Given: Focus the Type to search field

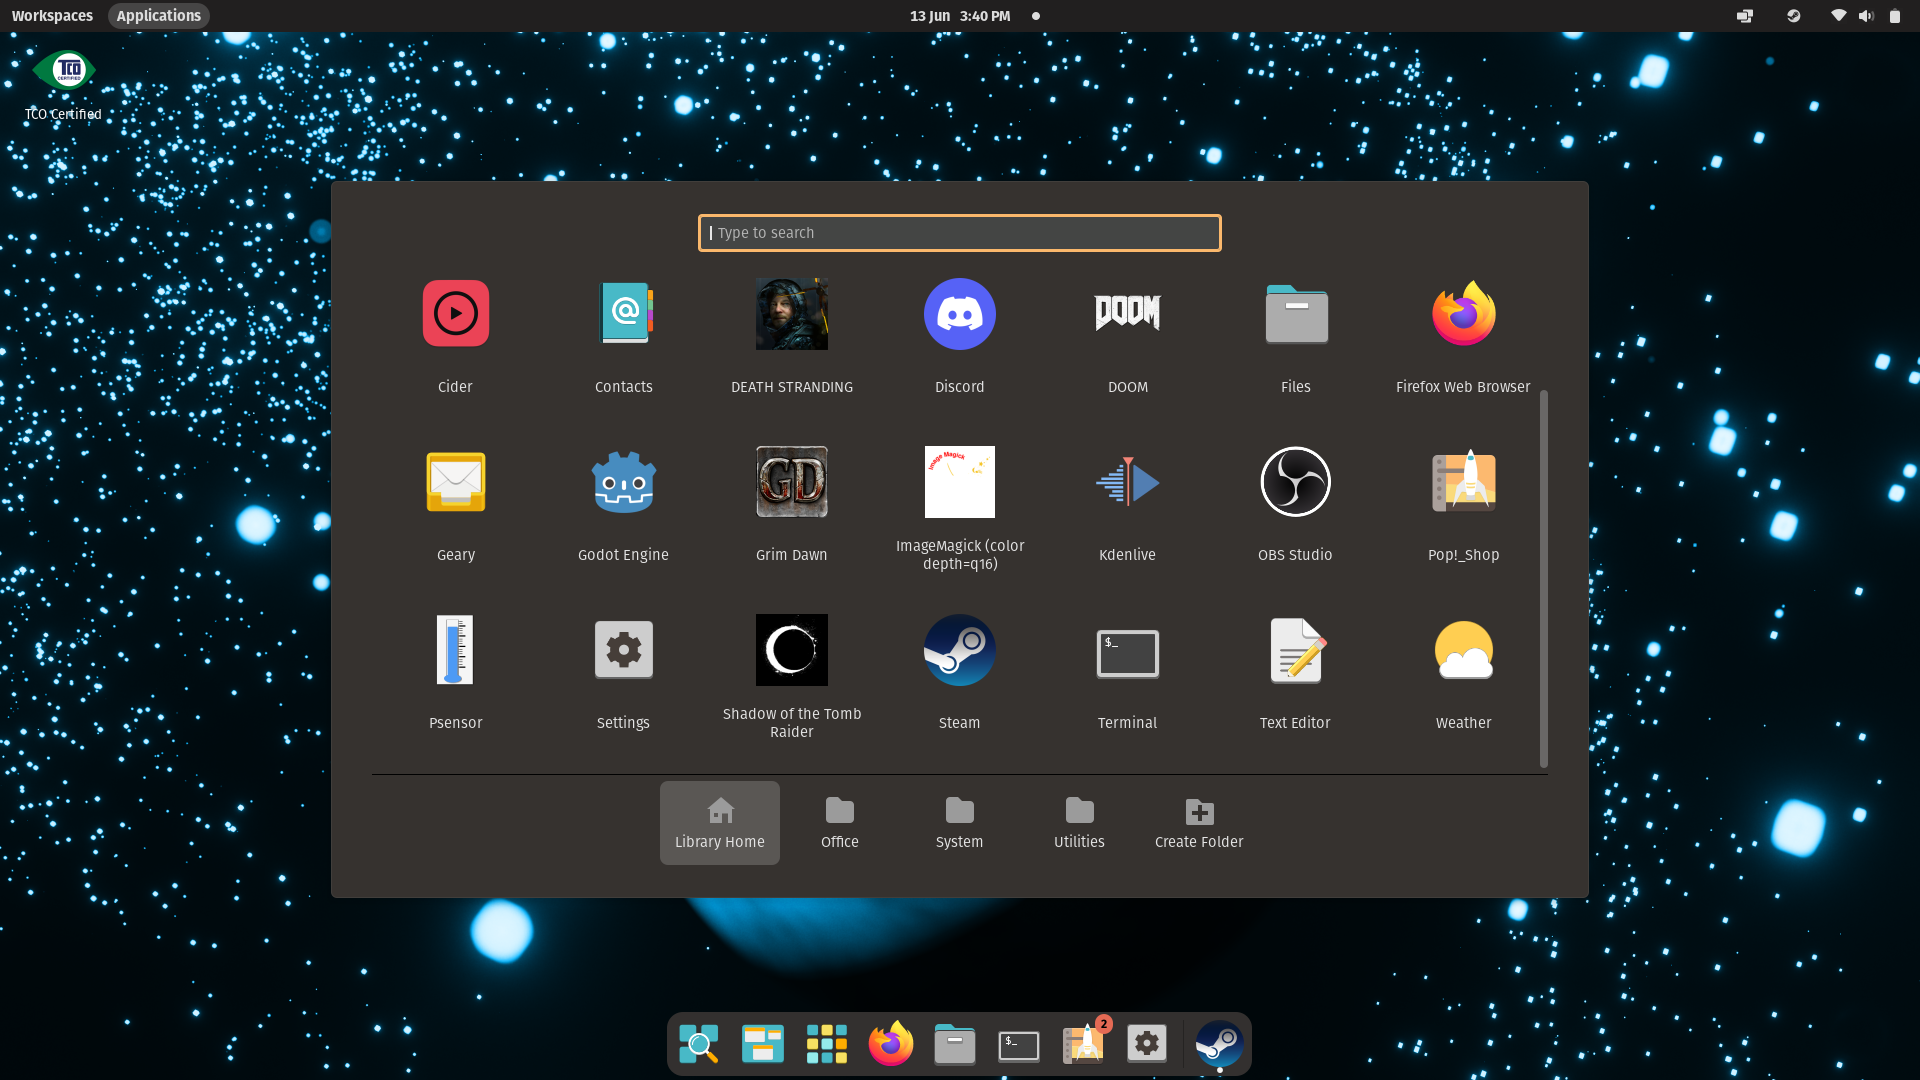Looking at the screenshot, I should [960, 233].
